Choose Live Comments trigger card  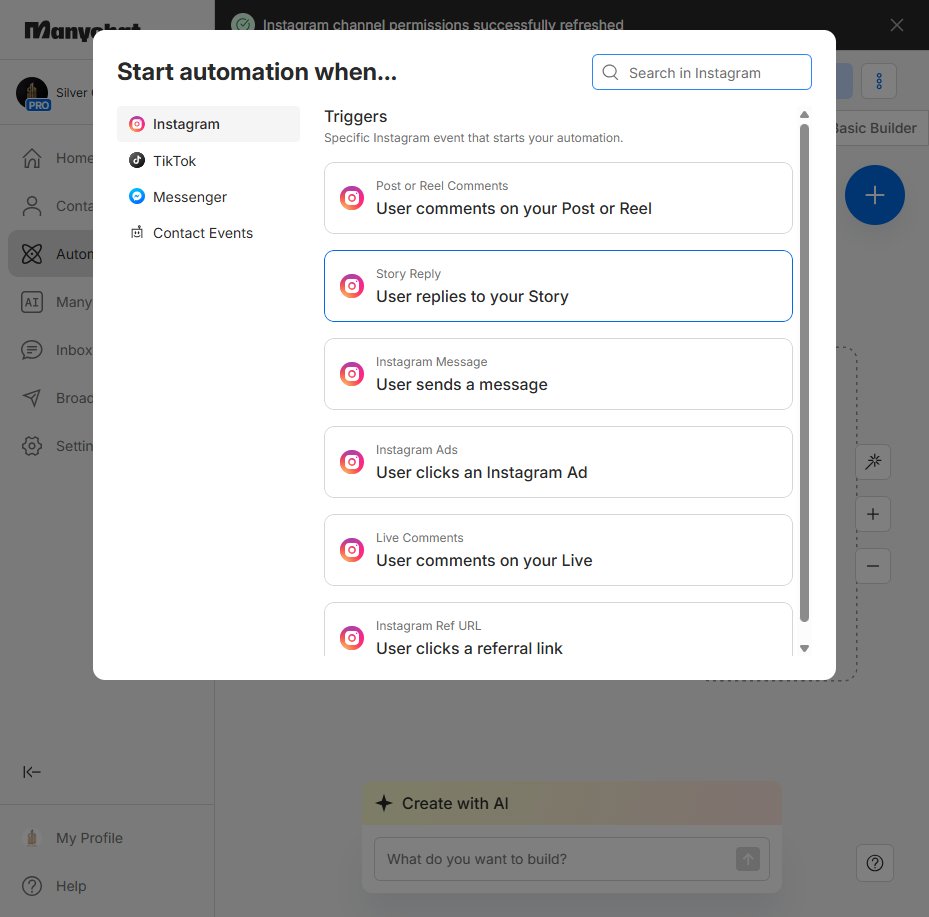click(558, 550)
